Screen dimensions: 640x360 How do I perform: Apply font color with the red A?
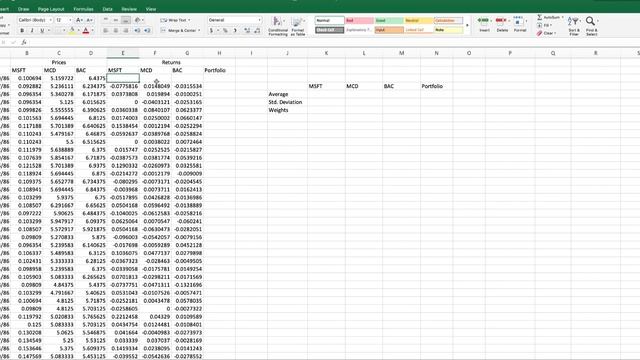[x=86, y=31]
